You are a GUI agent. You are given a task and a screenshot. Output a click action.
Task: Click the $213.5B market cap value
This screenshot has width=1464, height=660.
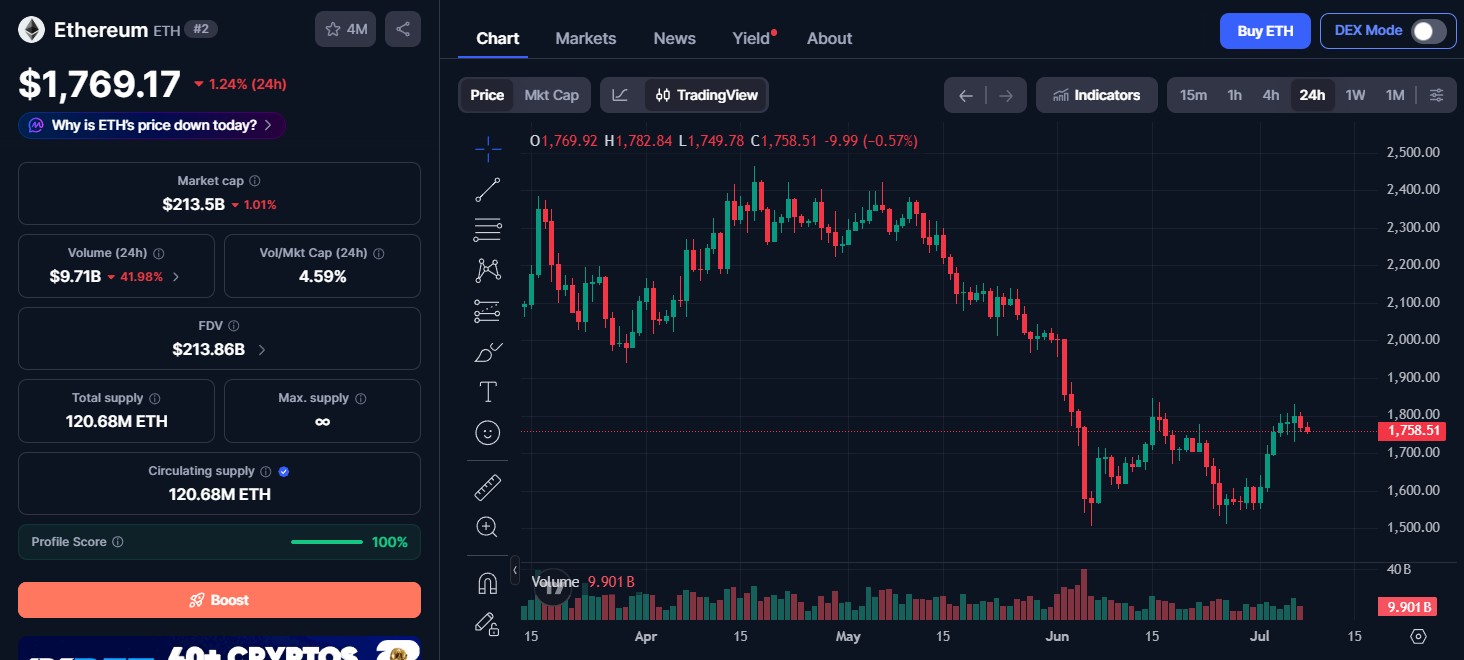(193, 204)
